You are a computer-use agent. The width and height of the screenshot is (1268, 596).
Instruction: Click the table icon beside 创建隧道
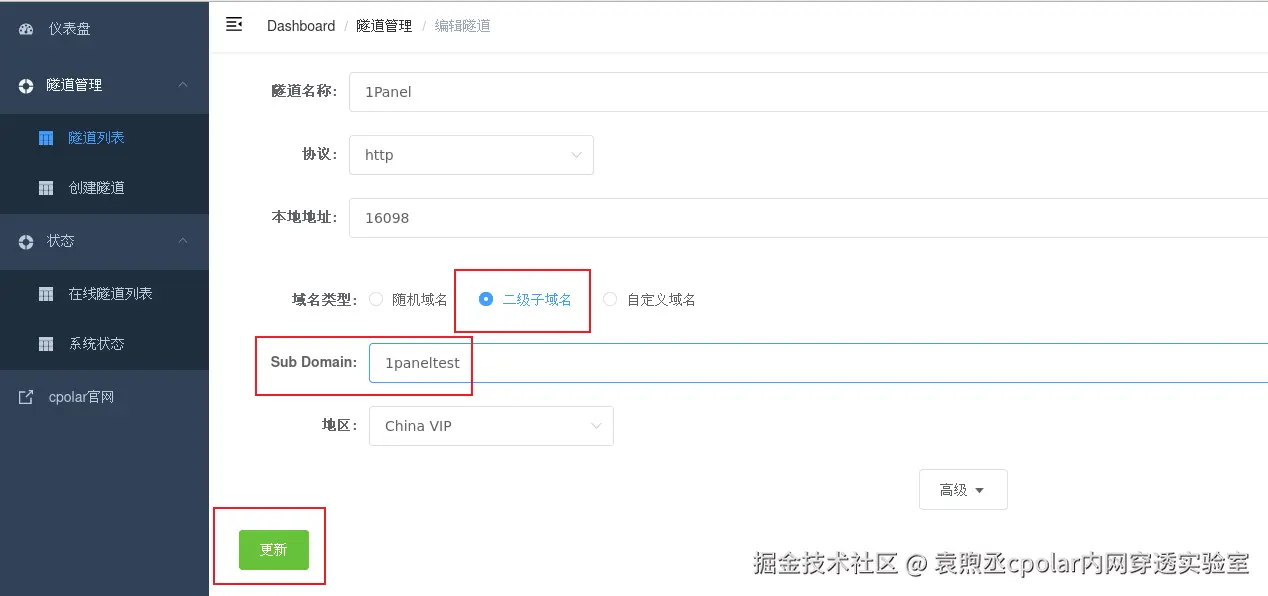click(46, 188)
